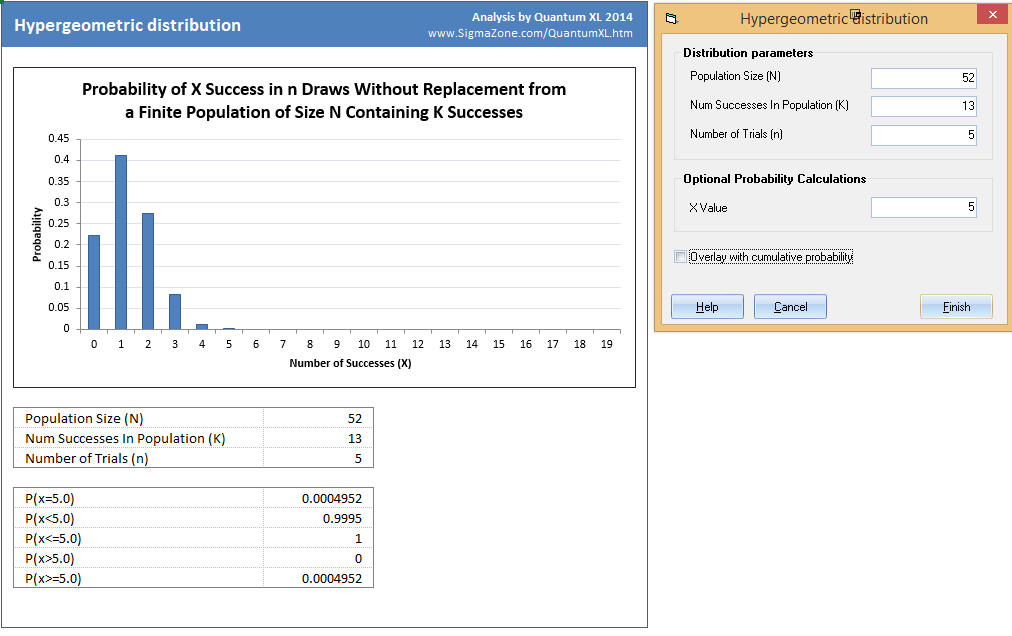Click into the X Value input box

pyautogui.click(x=923, y=208)
